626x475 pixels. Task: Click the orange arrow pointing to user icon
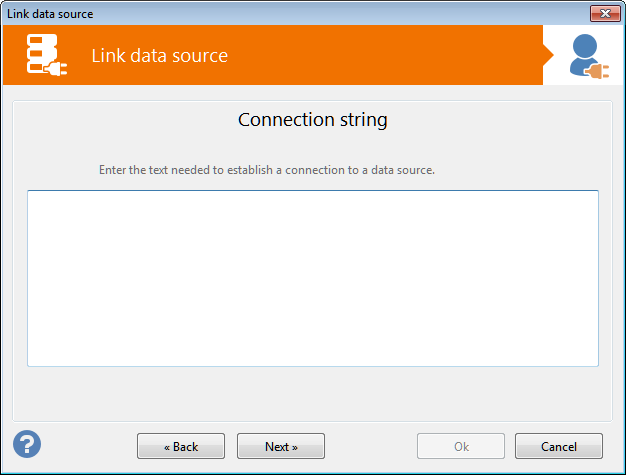(549, 55)
